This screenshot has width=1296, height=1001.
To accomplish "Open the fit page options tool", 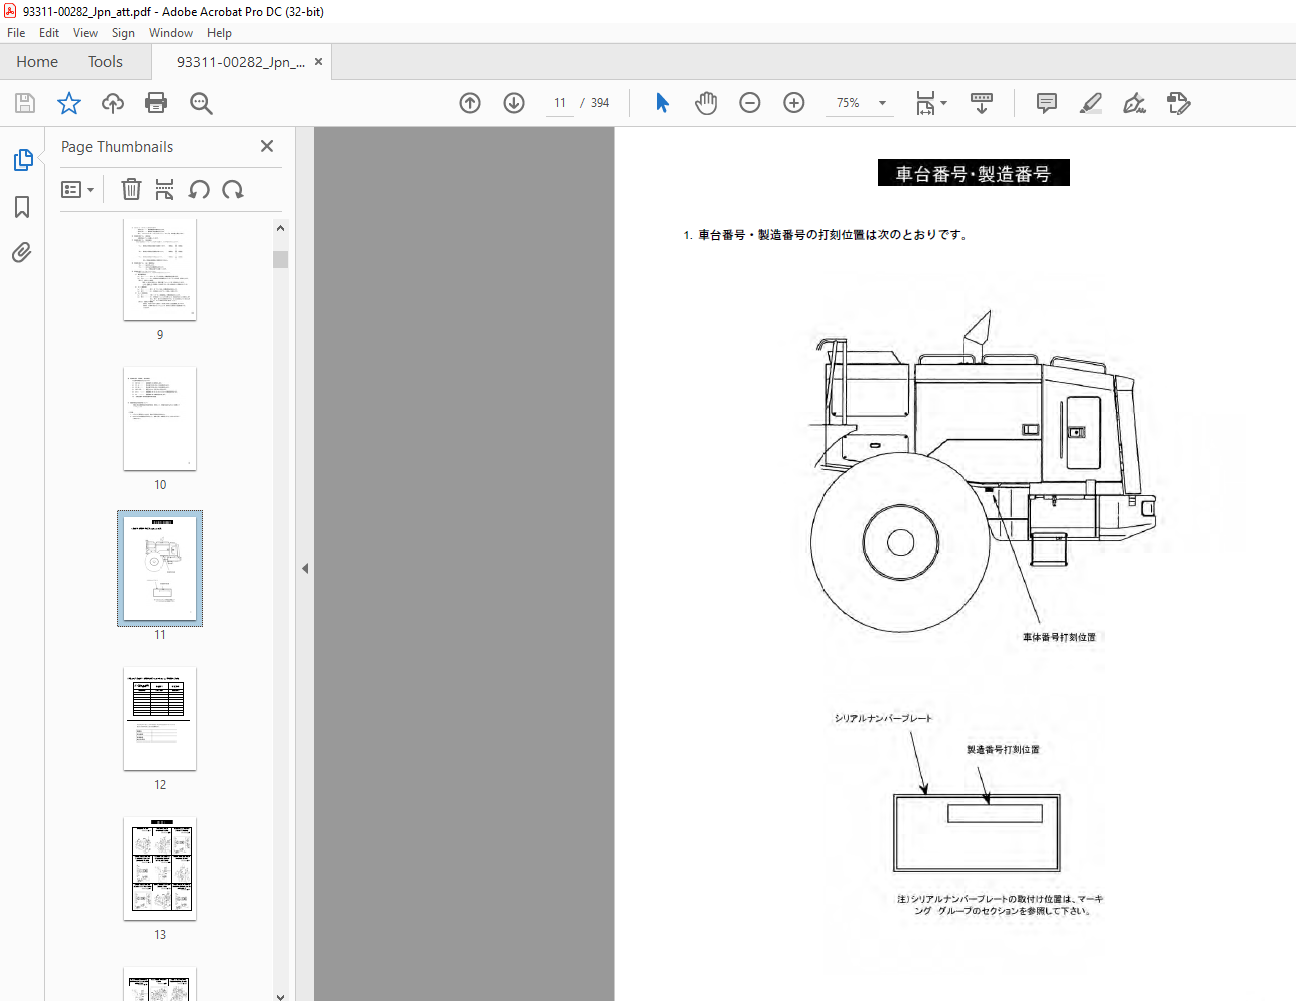I will pos(925,103).
